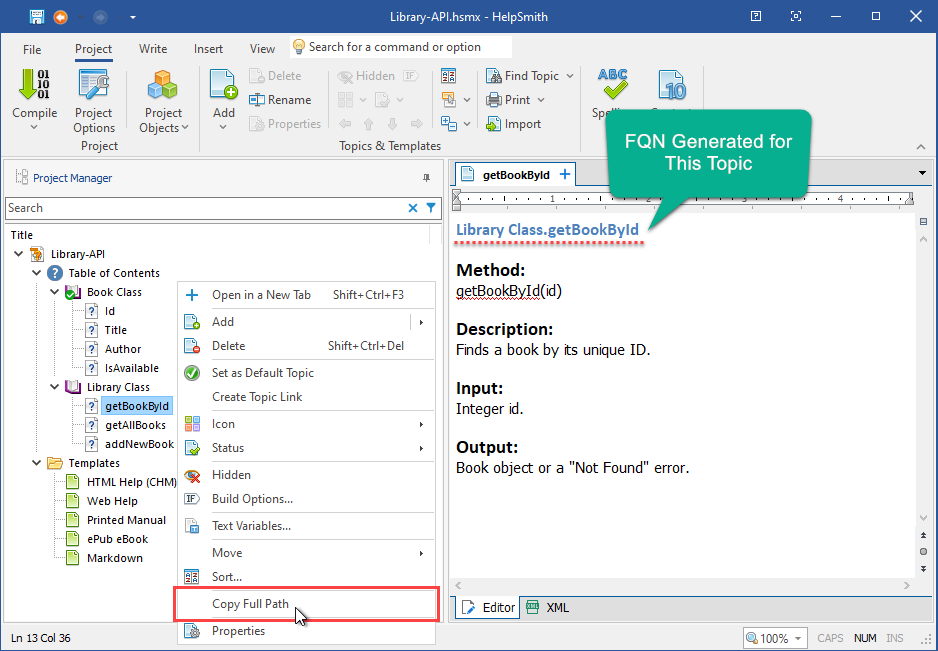Open the File menu tab
The height and width of the screenshot is (651, 938).
pos(32,49)
